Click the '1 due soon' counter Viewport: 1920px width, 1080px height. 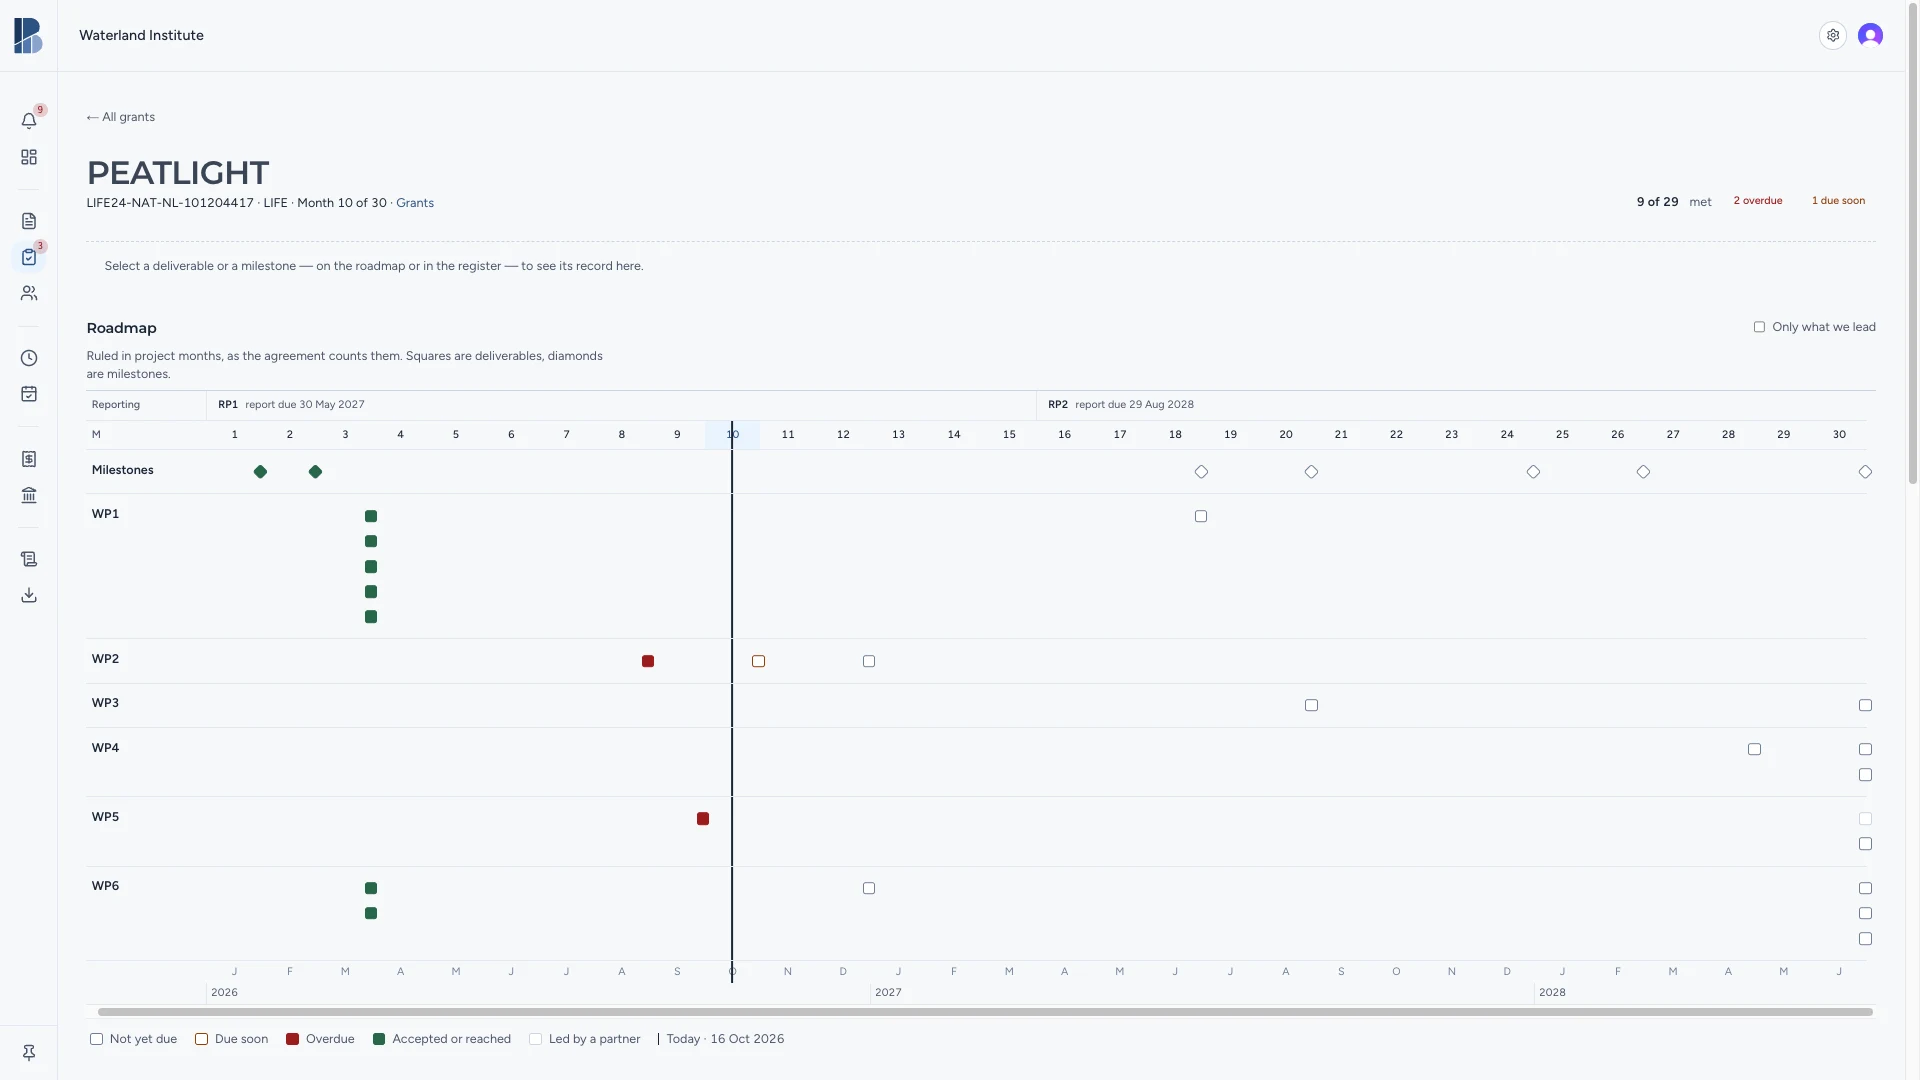(1838, 201)
